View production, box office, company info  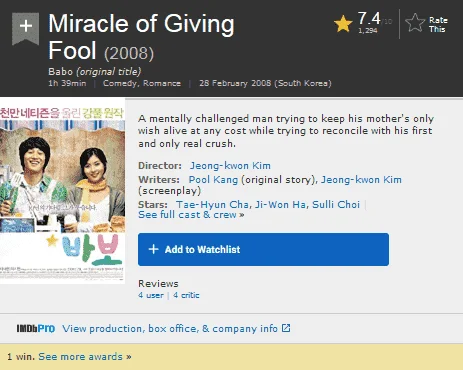pos(170,329)
